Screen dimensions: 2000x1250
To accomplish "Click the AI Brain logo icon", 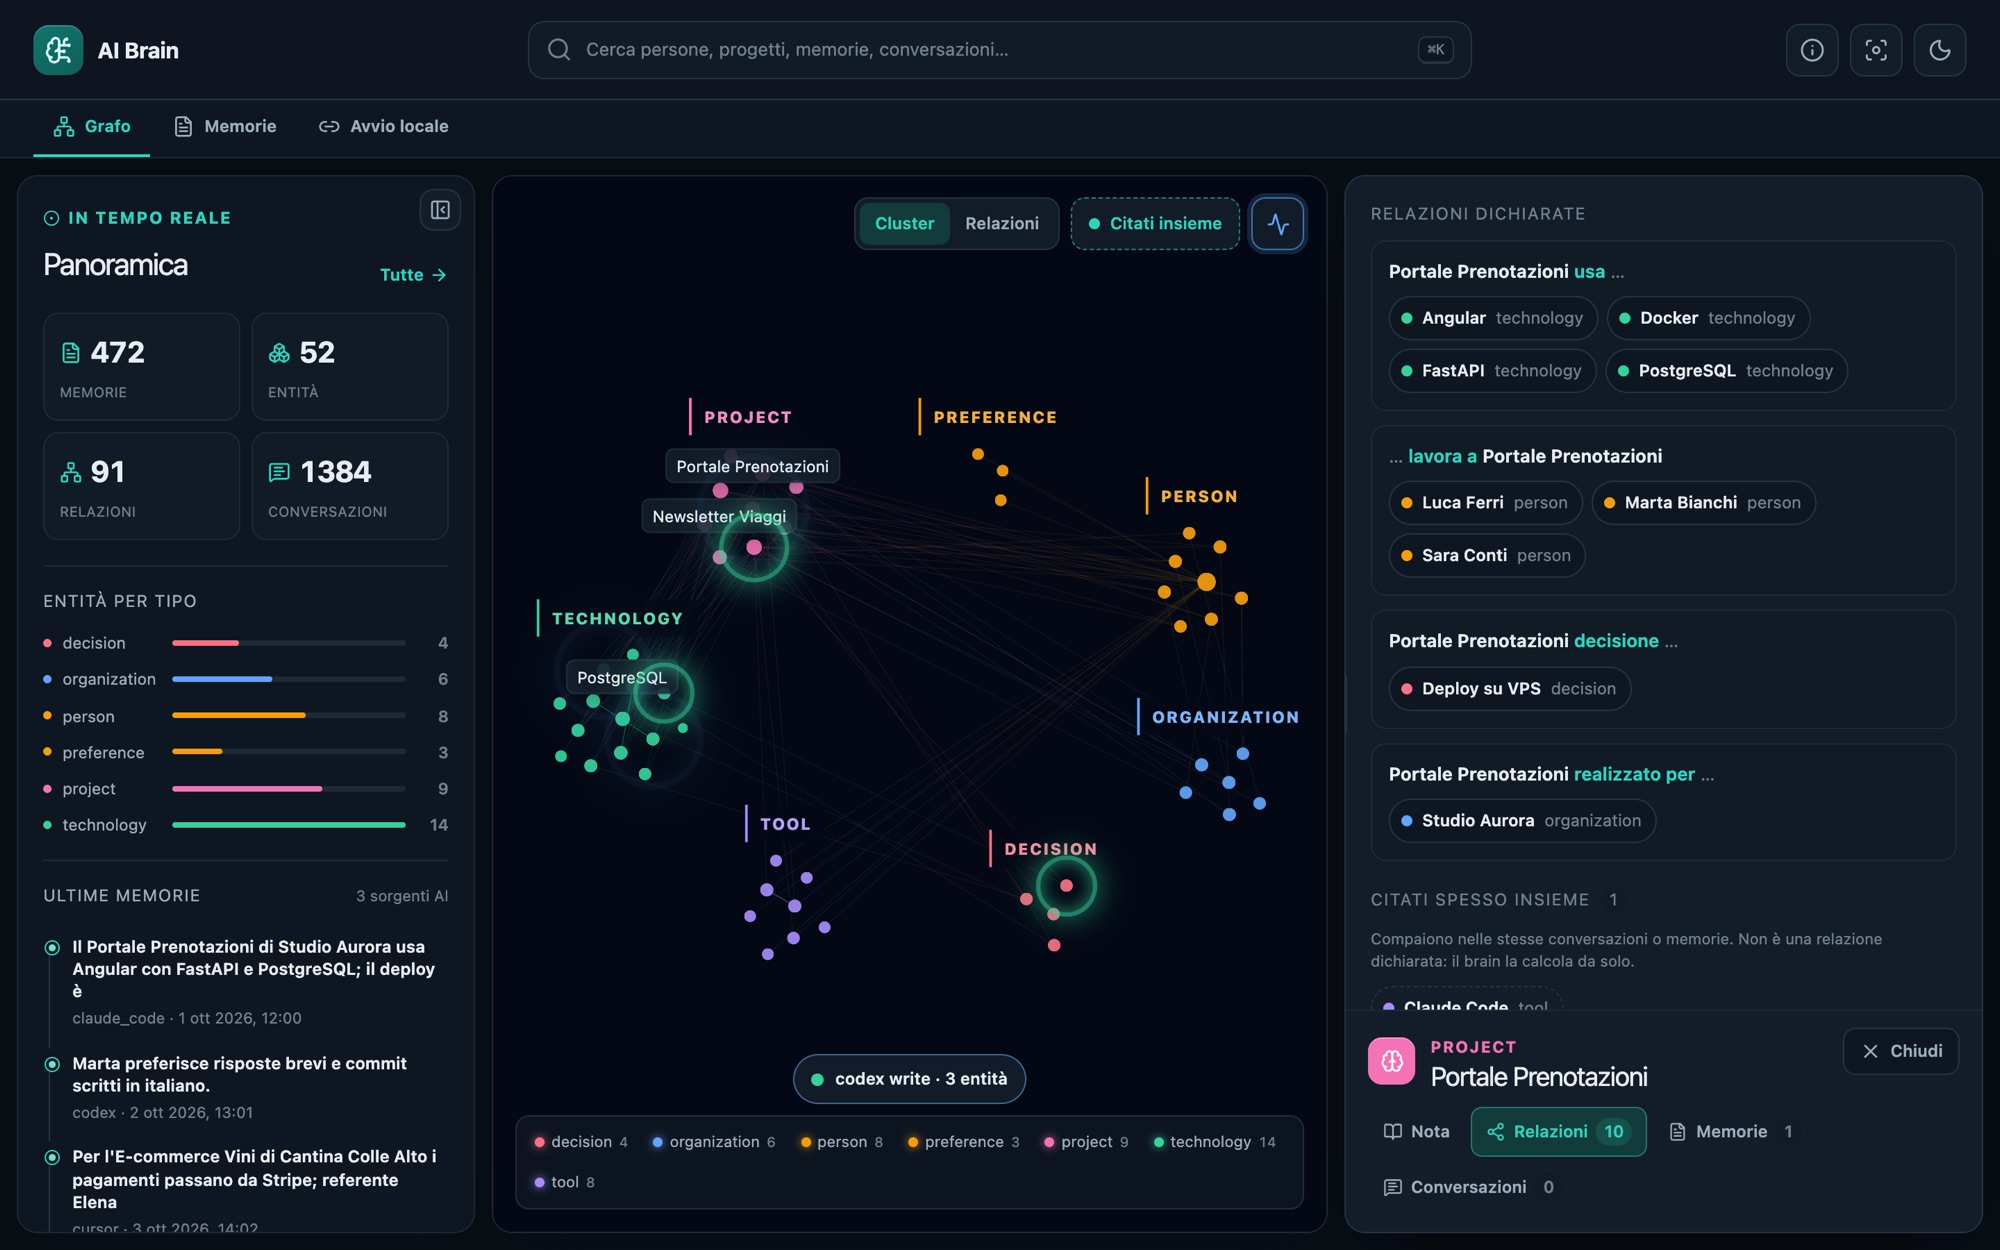I will pos(58,50).
